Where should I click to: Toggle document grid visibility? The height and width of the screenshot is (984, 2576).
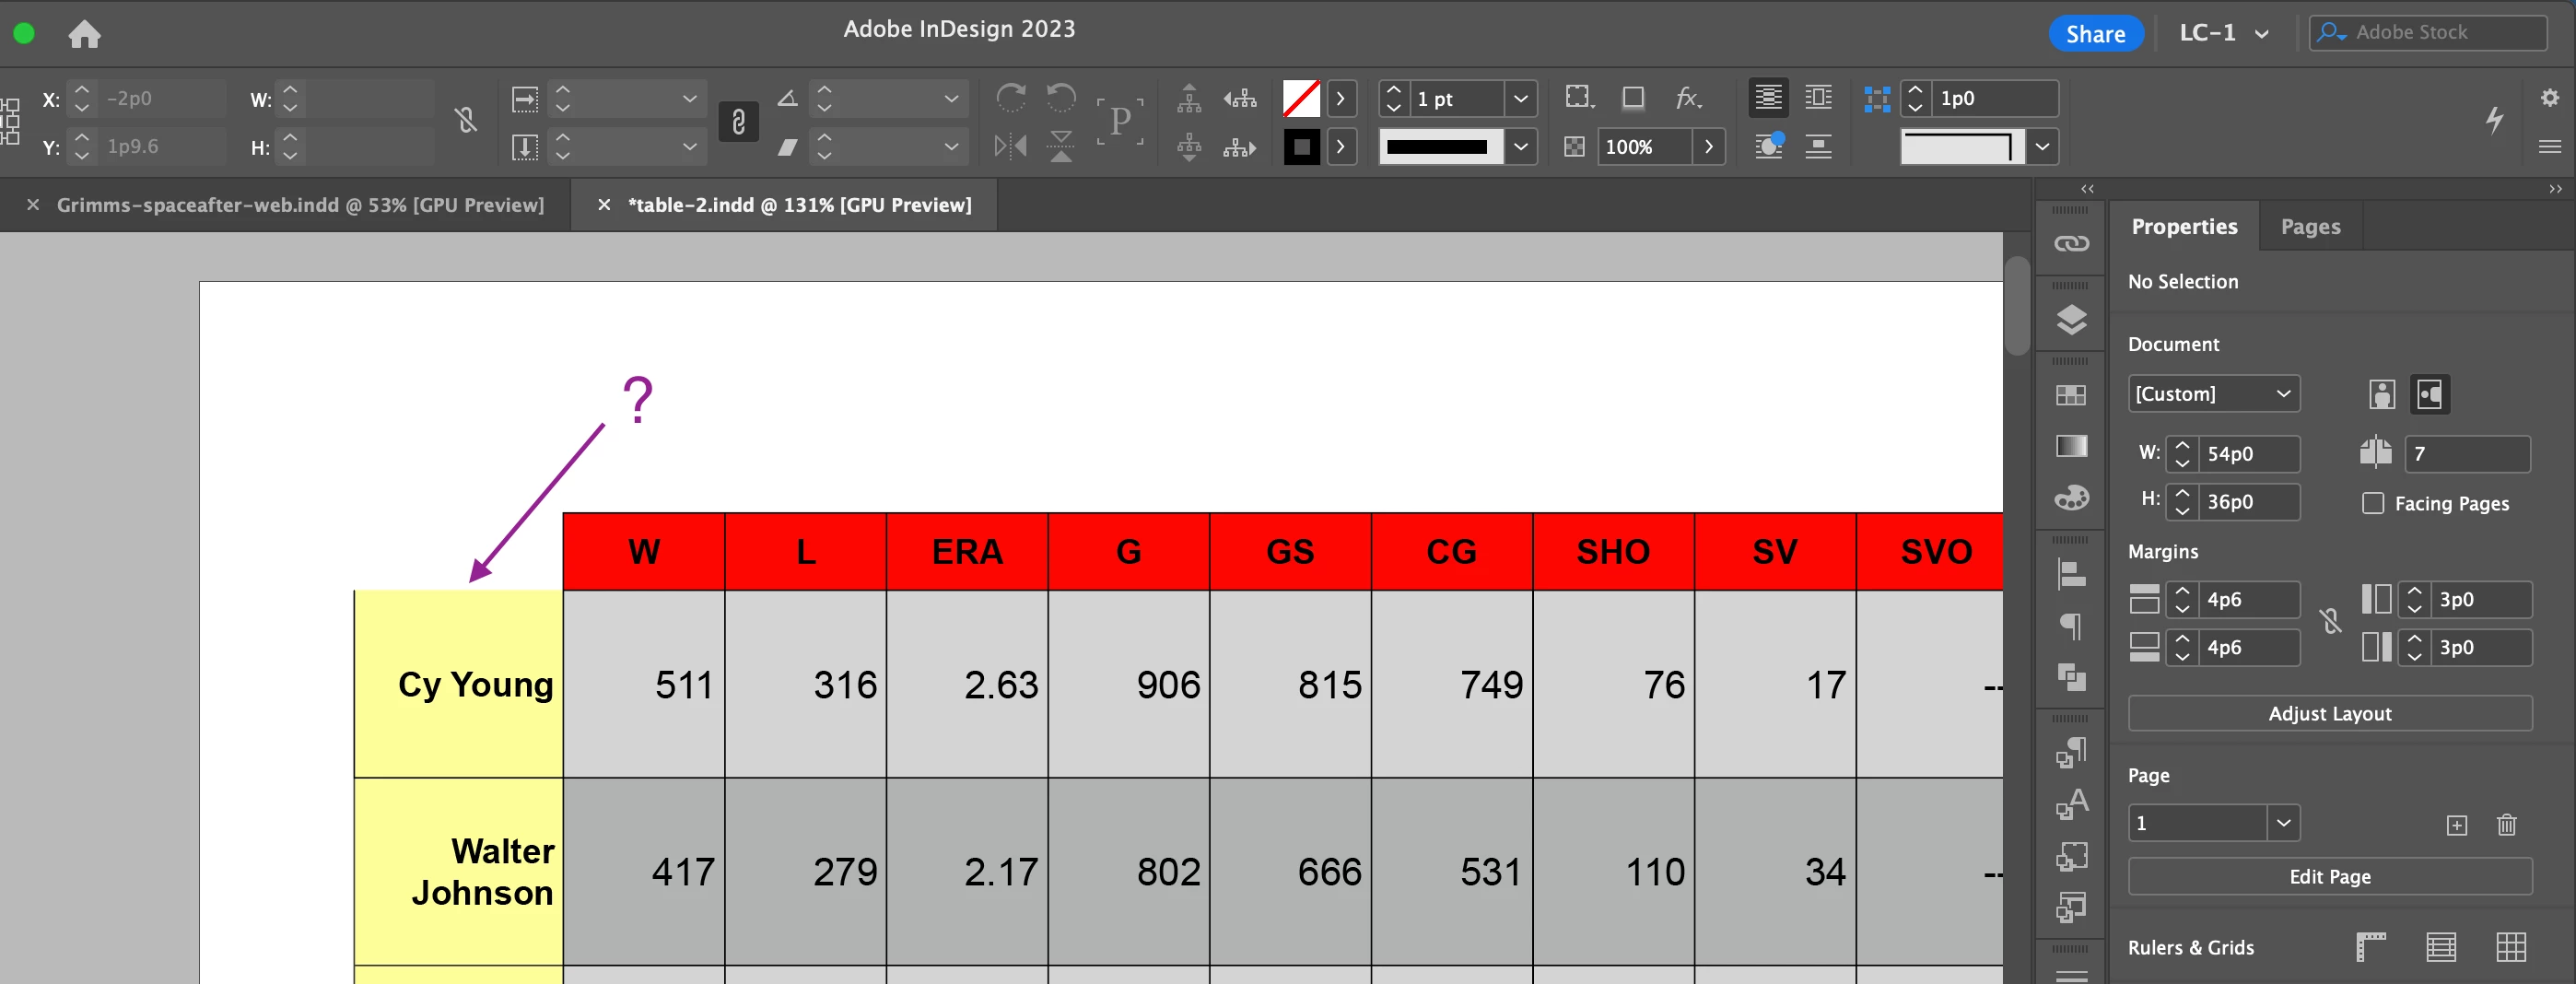2510,947
